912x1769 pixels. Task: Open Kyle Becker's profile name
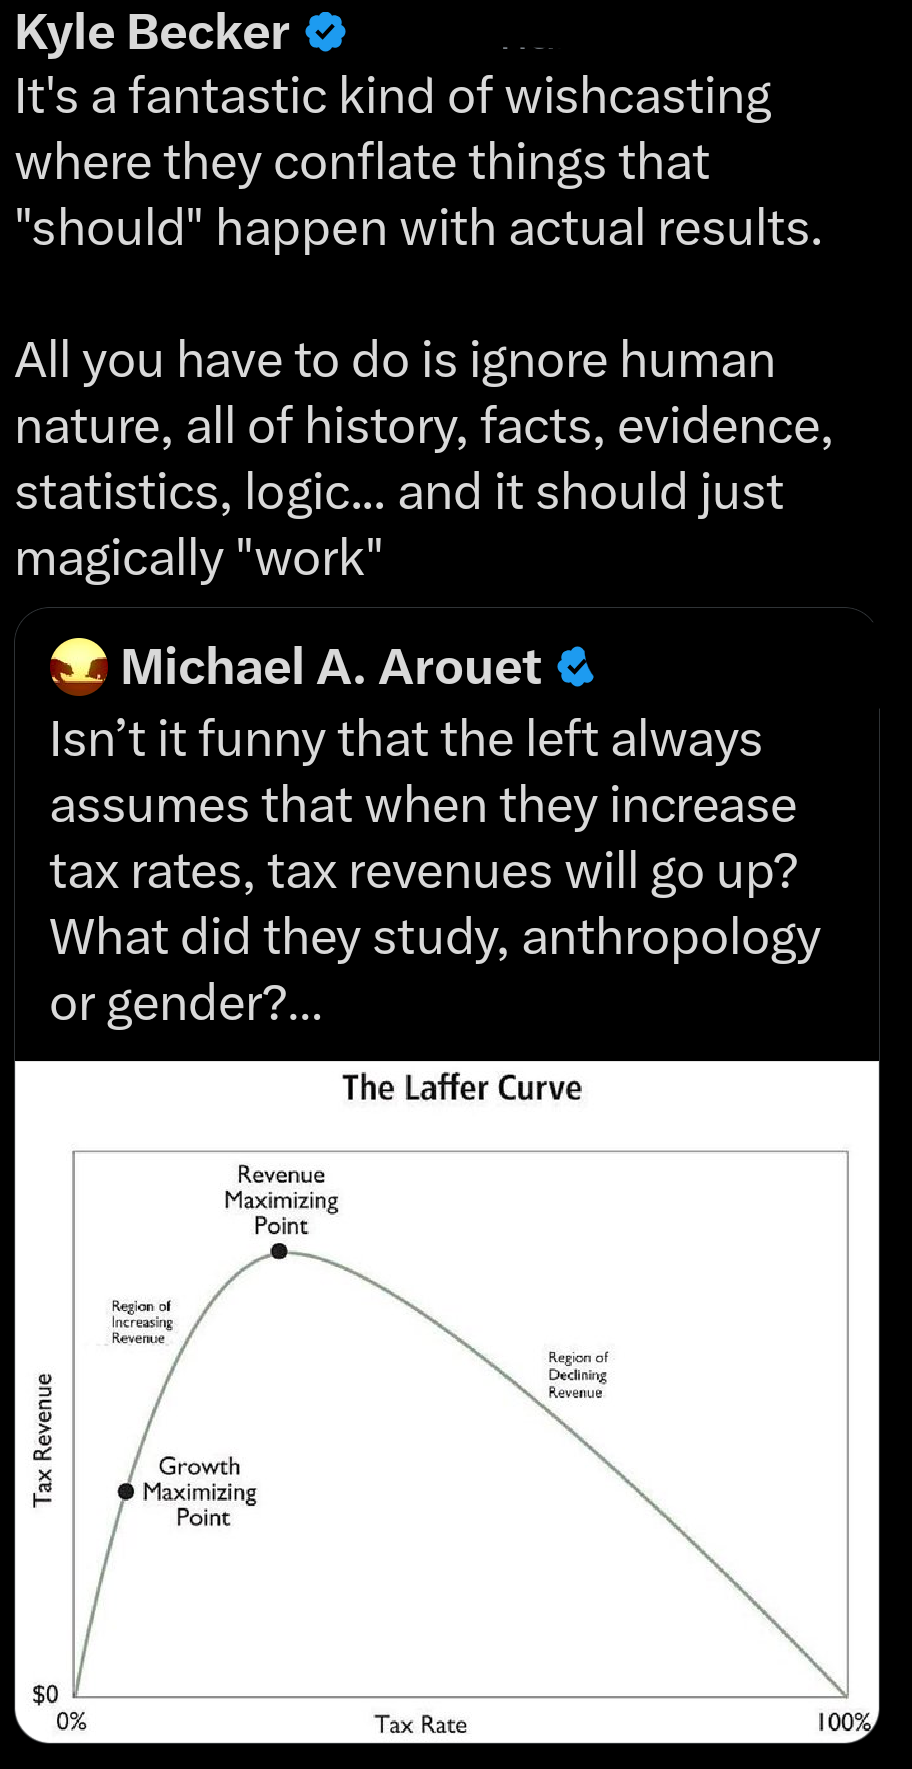coord(152,33)
